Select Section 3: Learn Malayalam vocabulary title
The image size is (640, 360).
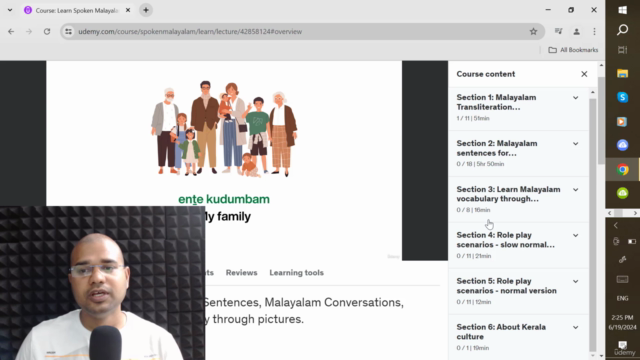(x=508, y=194)
